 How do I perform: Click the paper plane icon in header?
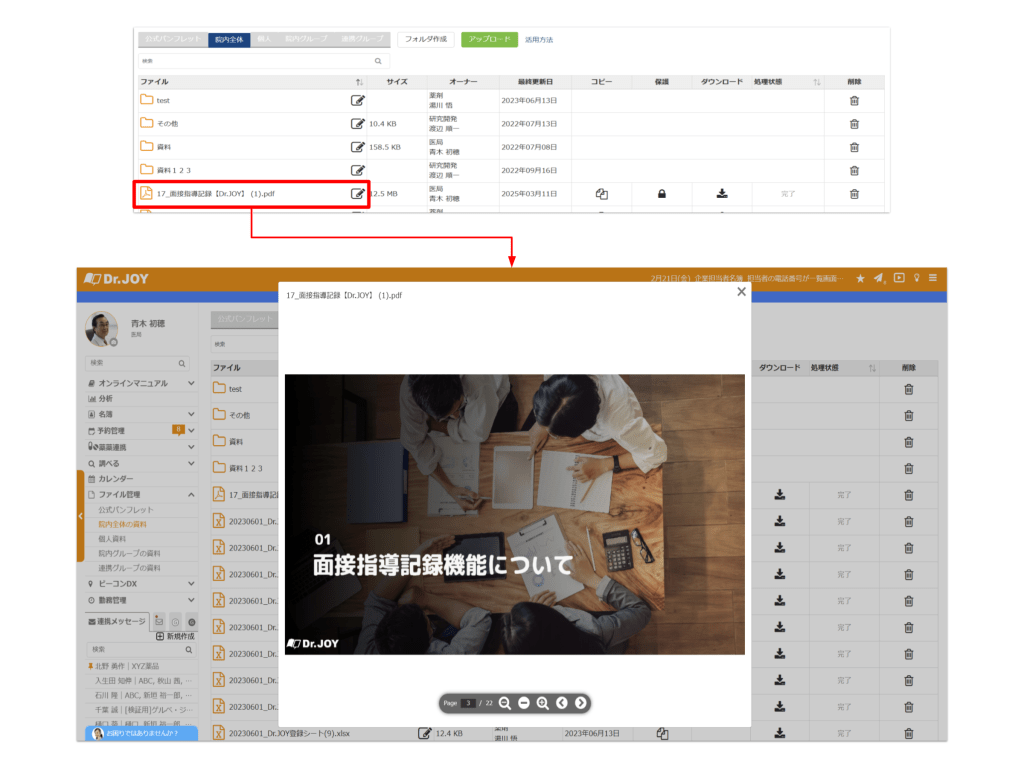tap(878, 278)
